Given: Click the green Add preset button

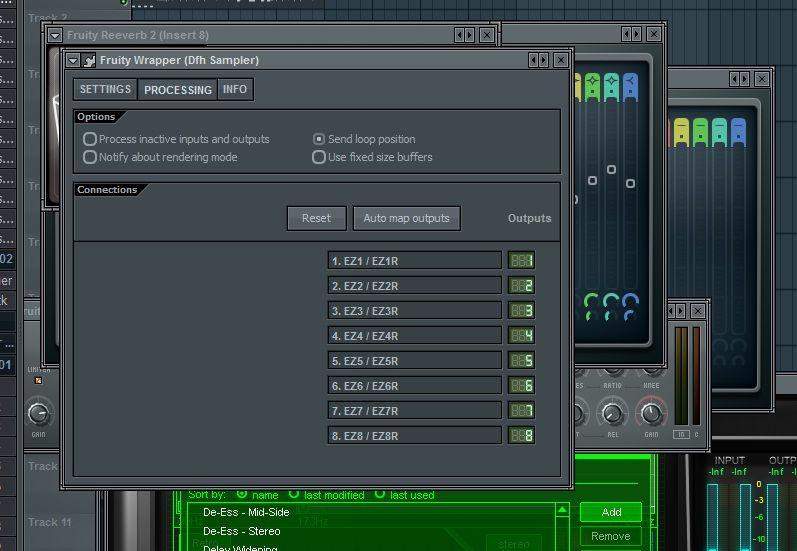Looking at the screenshot, I should tap(610, 512).
